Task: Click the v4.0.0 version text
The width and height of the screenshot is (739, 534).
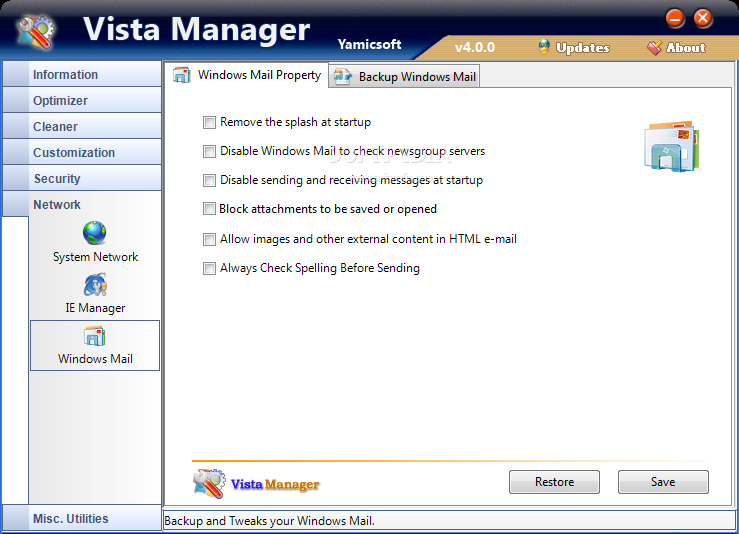Action: coord(475,48)
